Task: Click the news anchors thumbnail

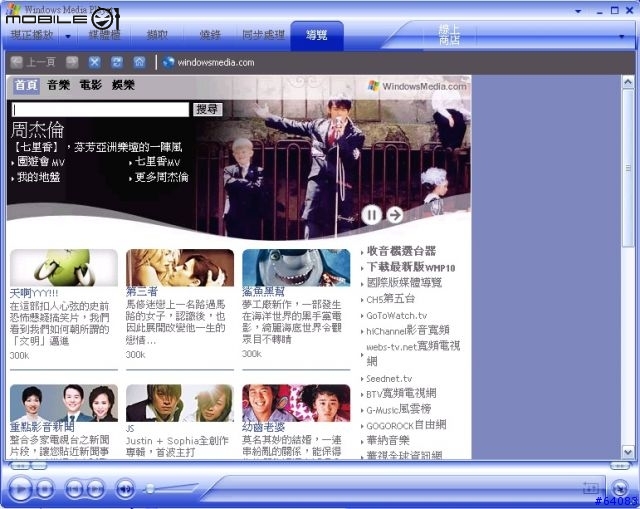Action: coord(64,403)
